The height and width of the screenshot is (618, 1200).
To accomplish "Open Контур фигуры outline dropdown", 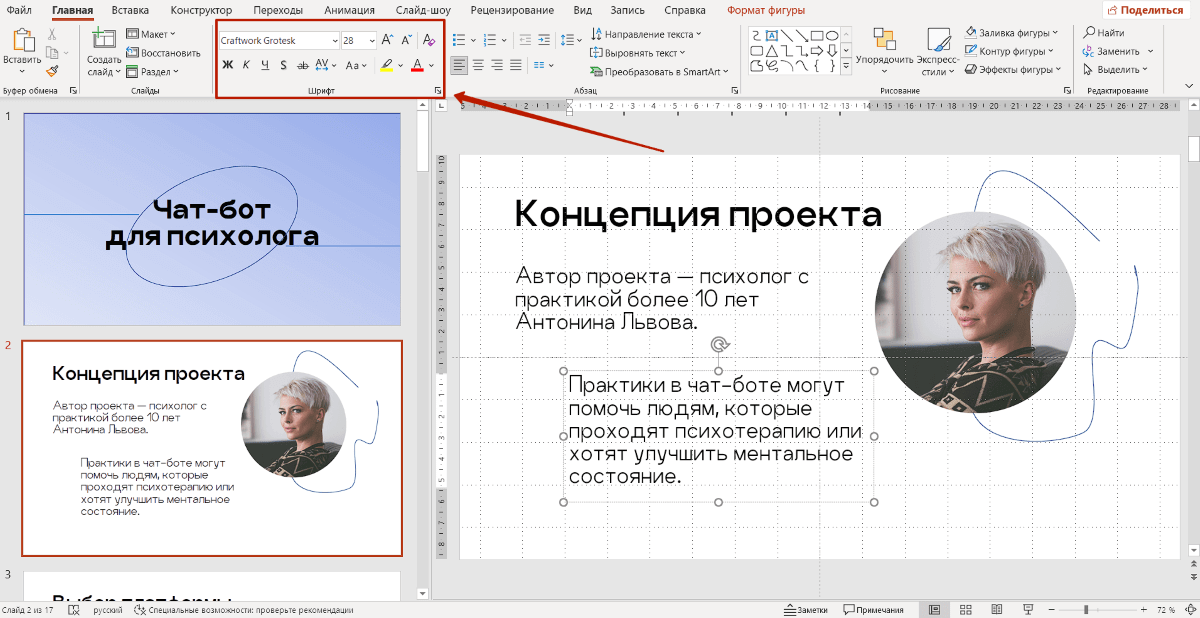I will (1010, 52).
